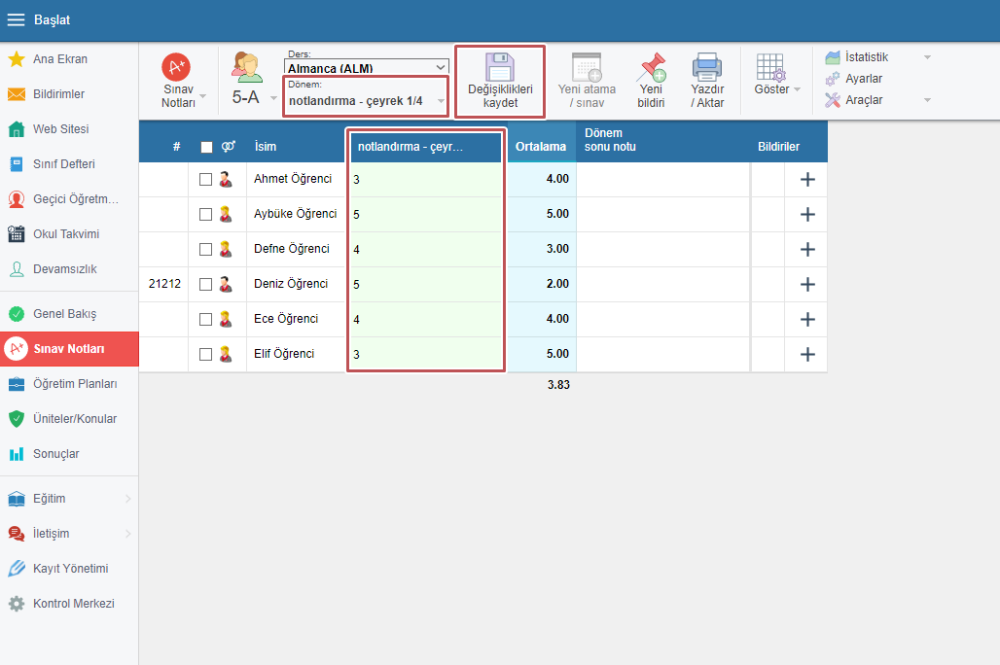Click the Yazdır / Aktar printer icon

pyautogui.click(x=707, y=67)
